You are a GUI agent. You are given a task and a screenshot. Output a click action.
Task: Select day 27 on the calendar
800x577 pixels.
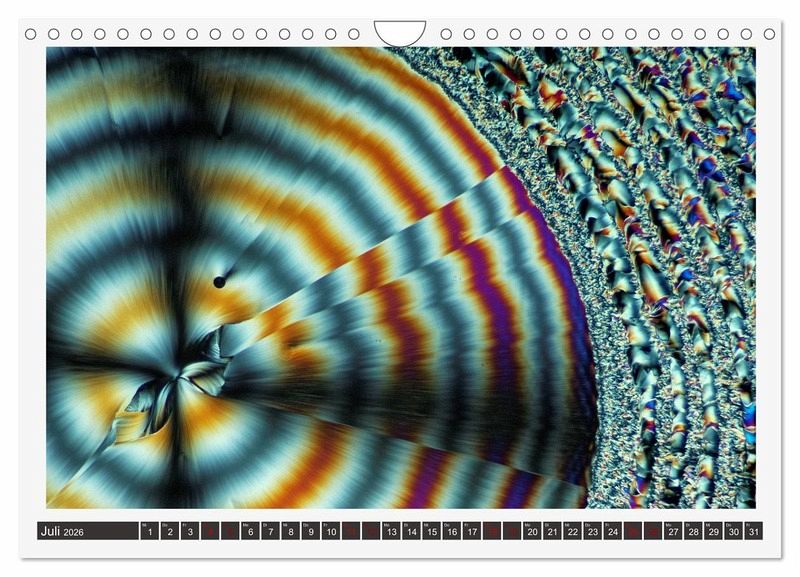(674, 531)
